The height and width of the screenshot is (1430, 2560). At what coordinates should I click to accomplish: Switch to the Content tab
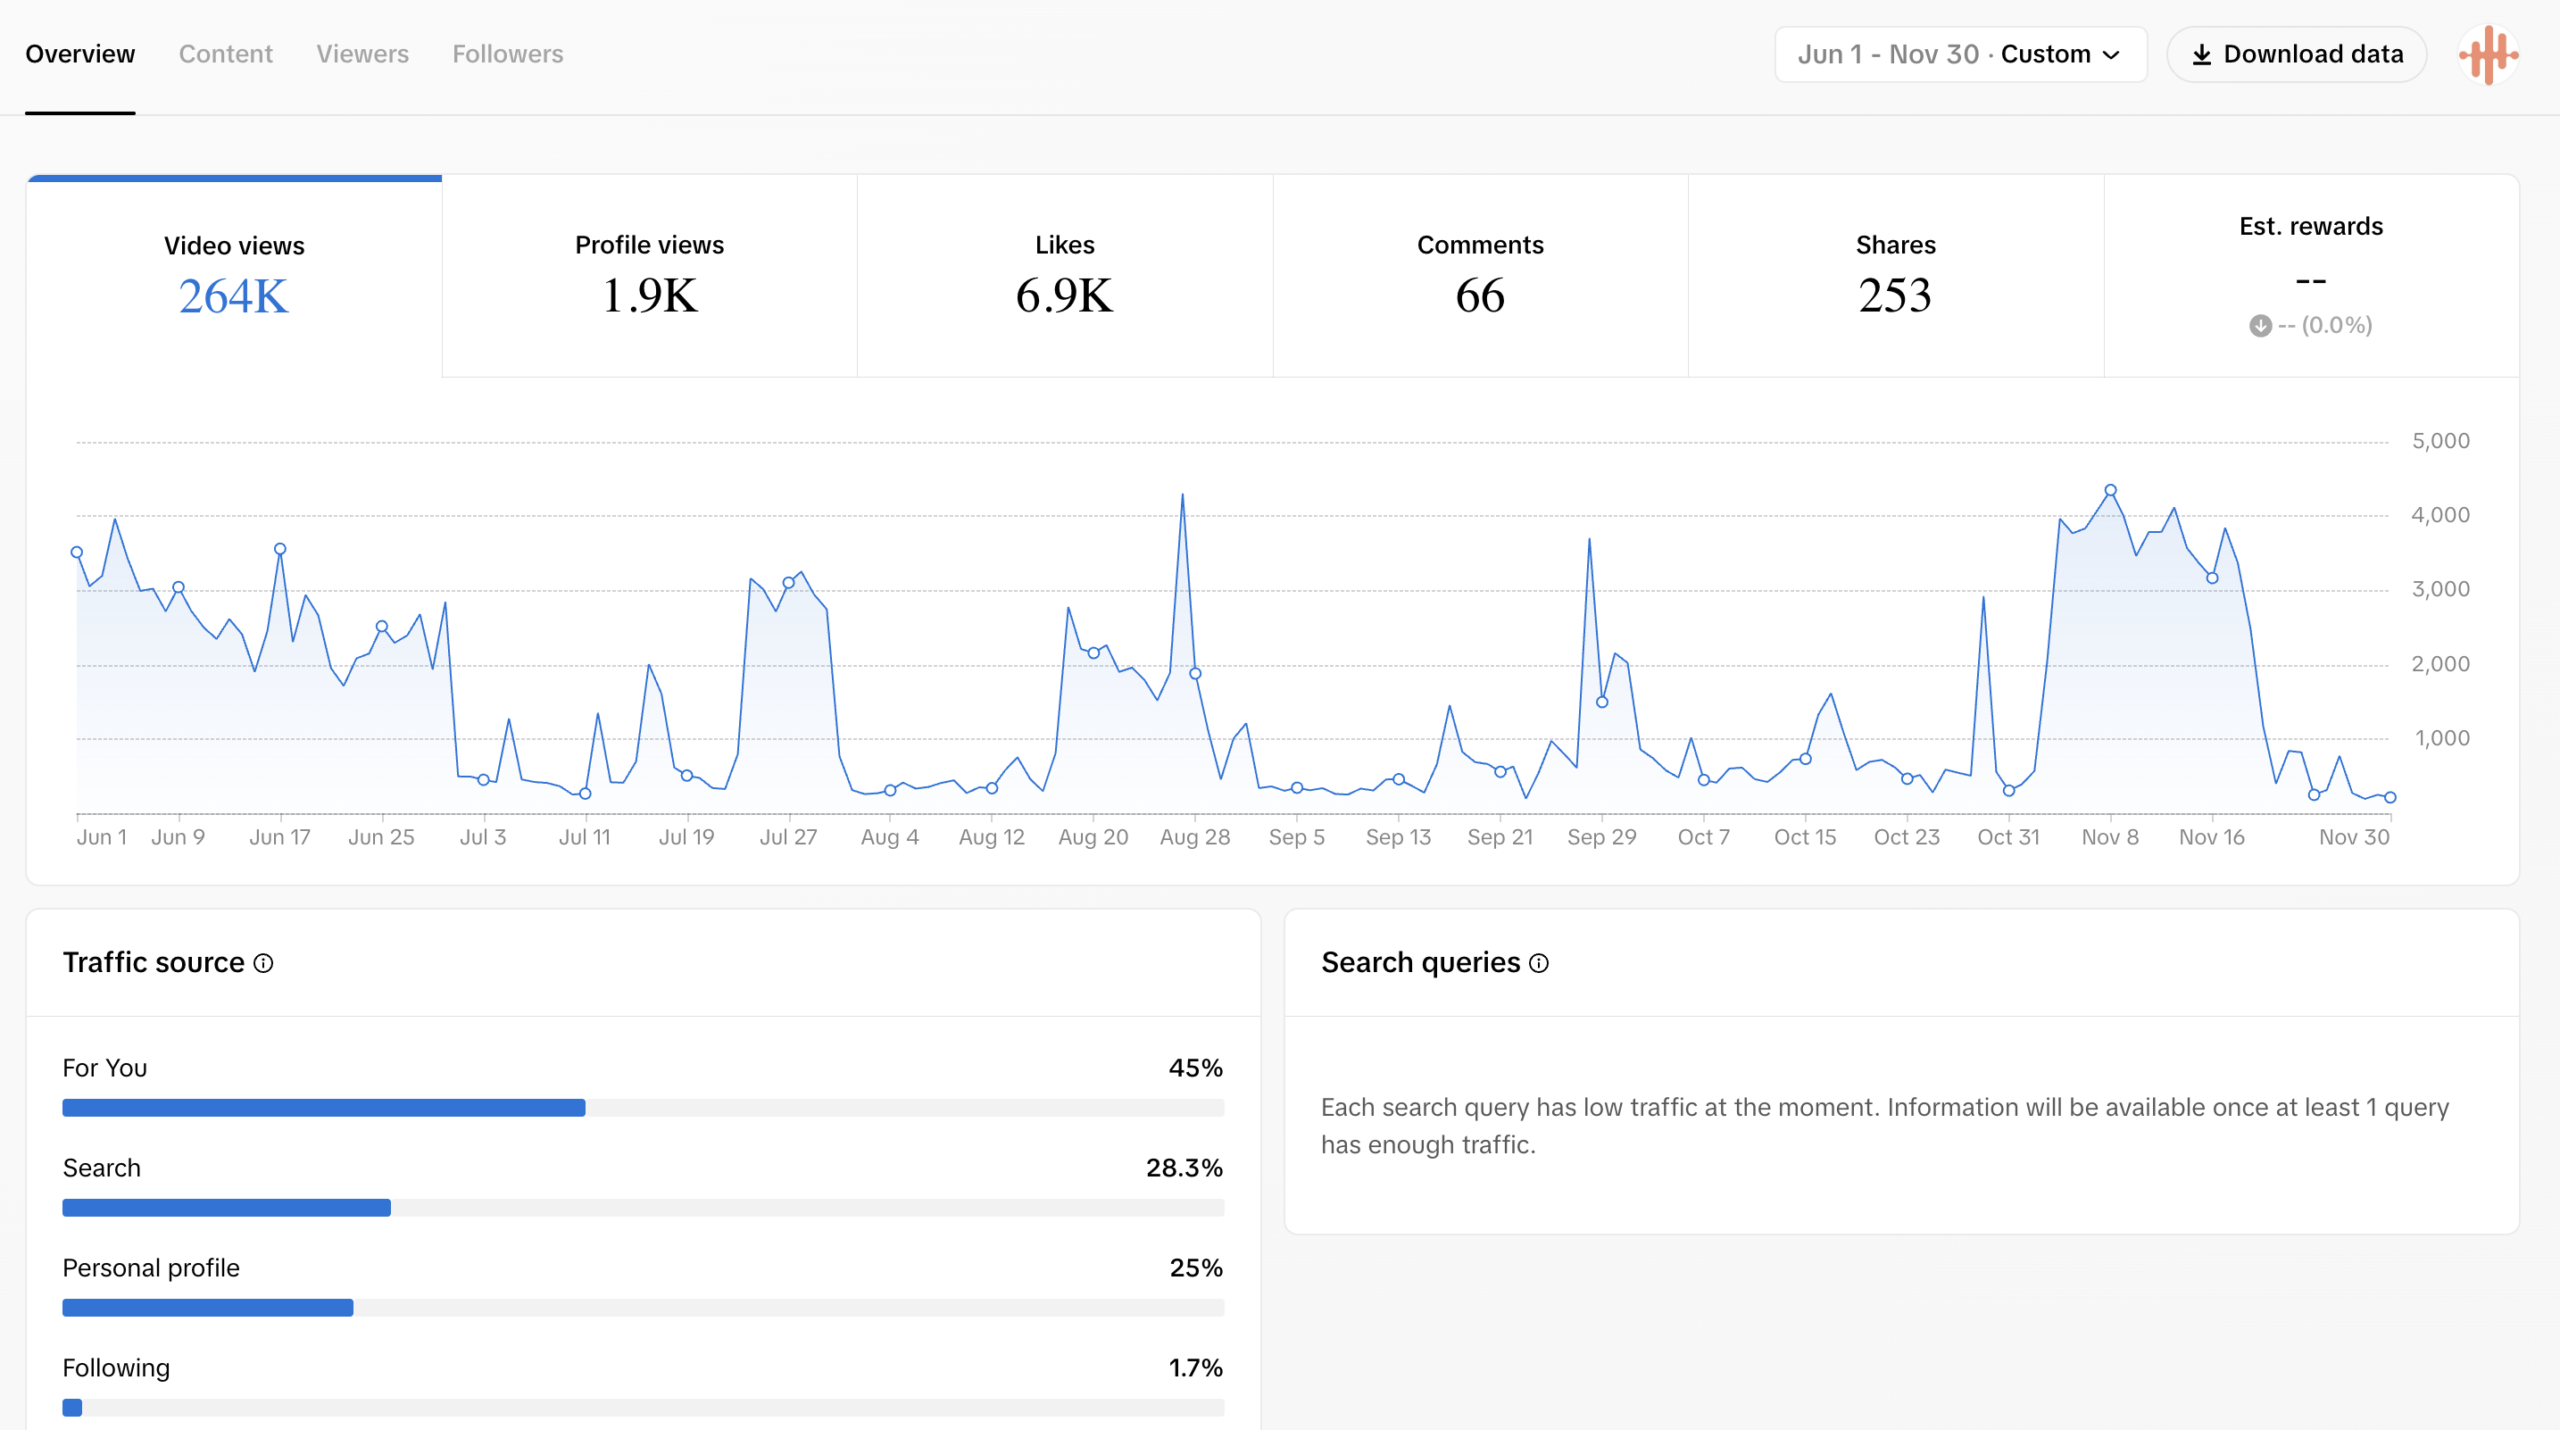pyautogui.click(x=225, y=54)
